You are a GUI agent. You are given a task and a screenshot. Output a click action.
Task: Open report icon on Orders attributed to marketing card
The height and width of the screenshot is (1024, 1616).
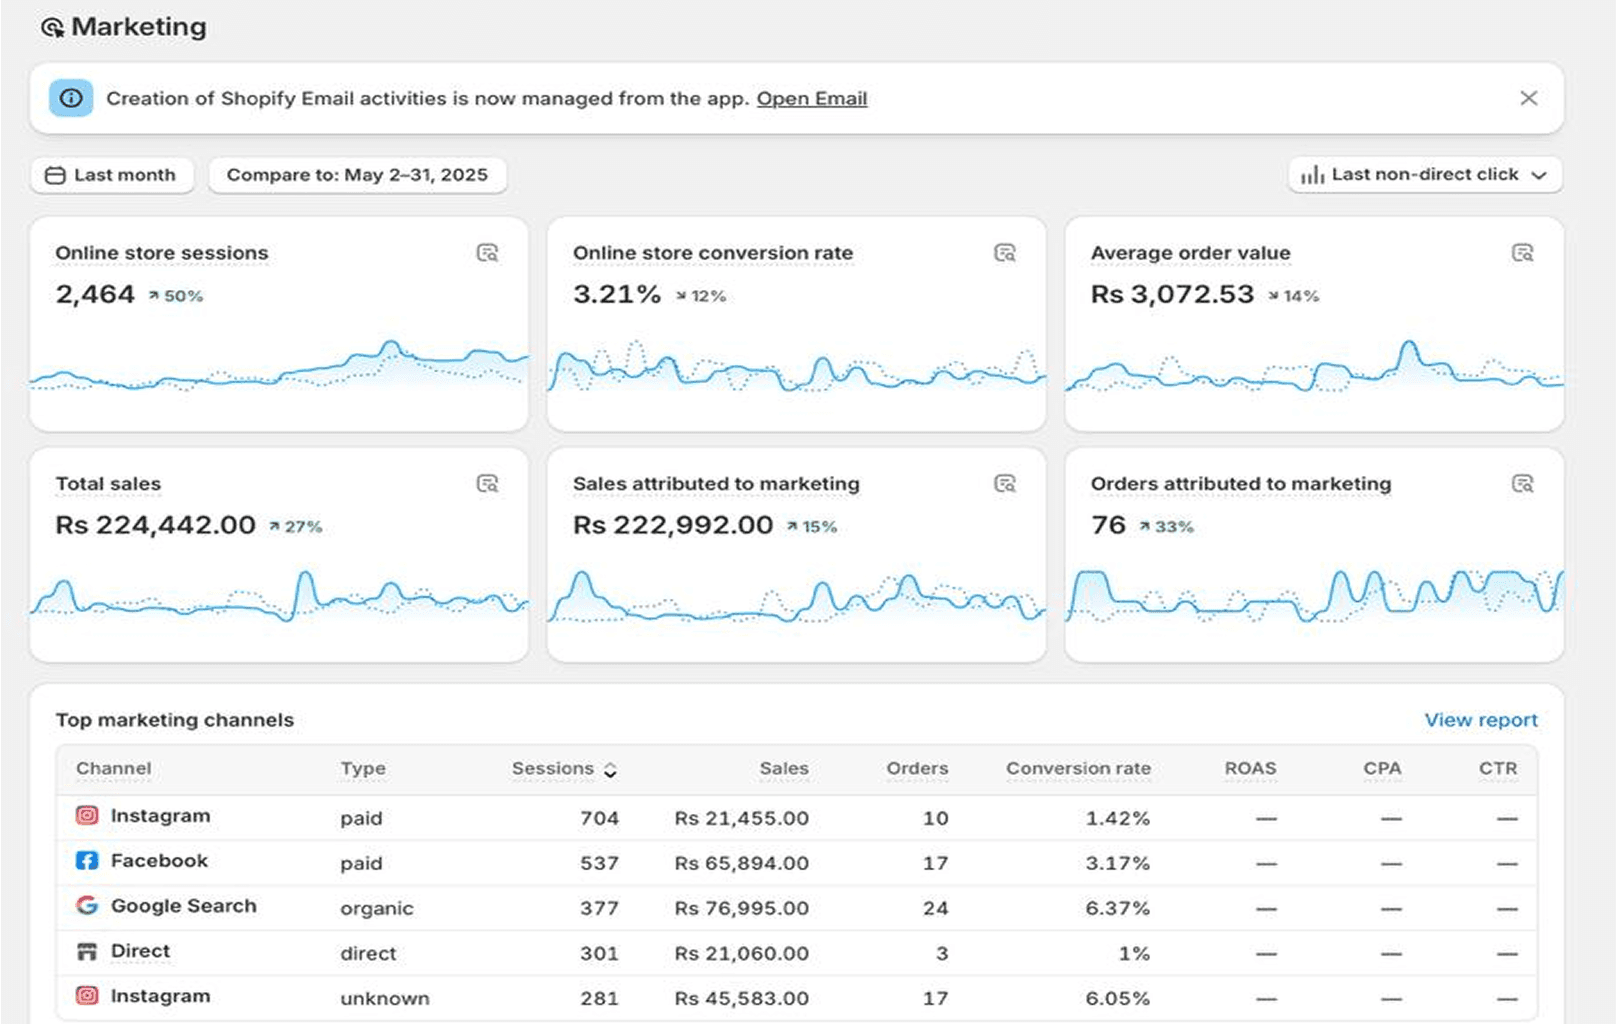pyautogui.click(x=1522, y=484)
